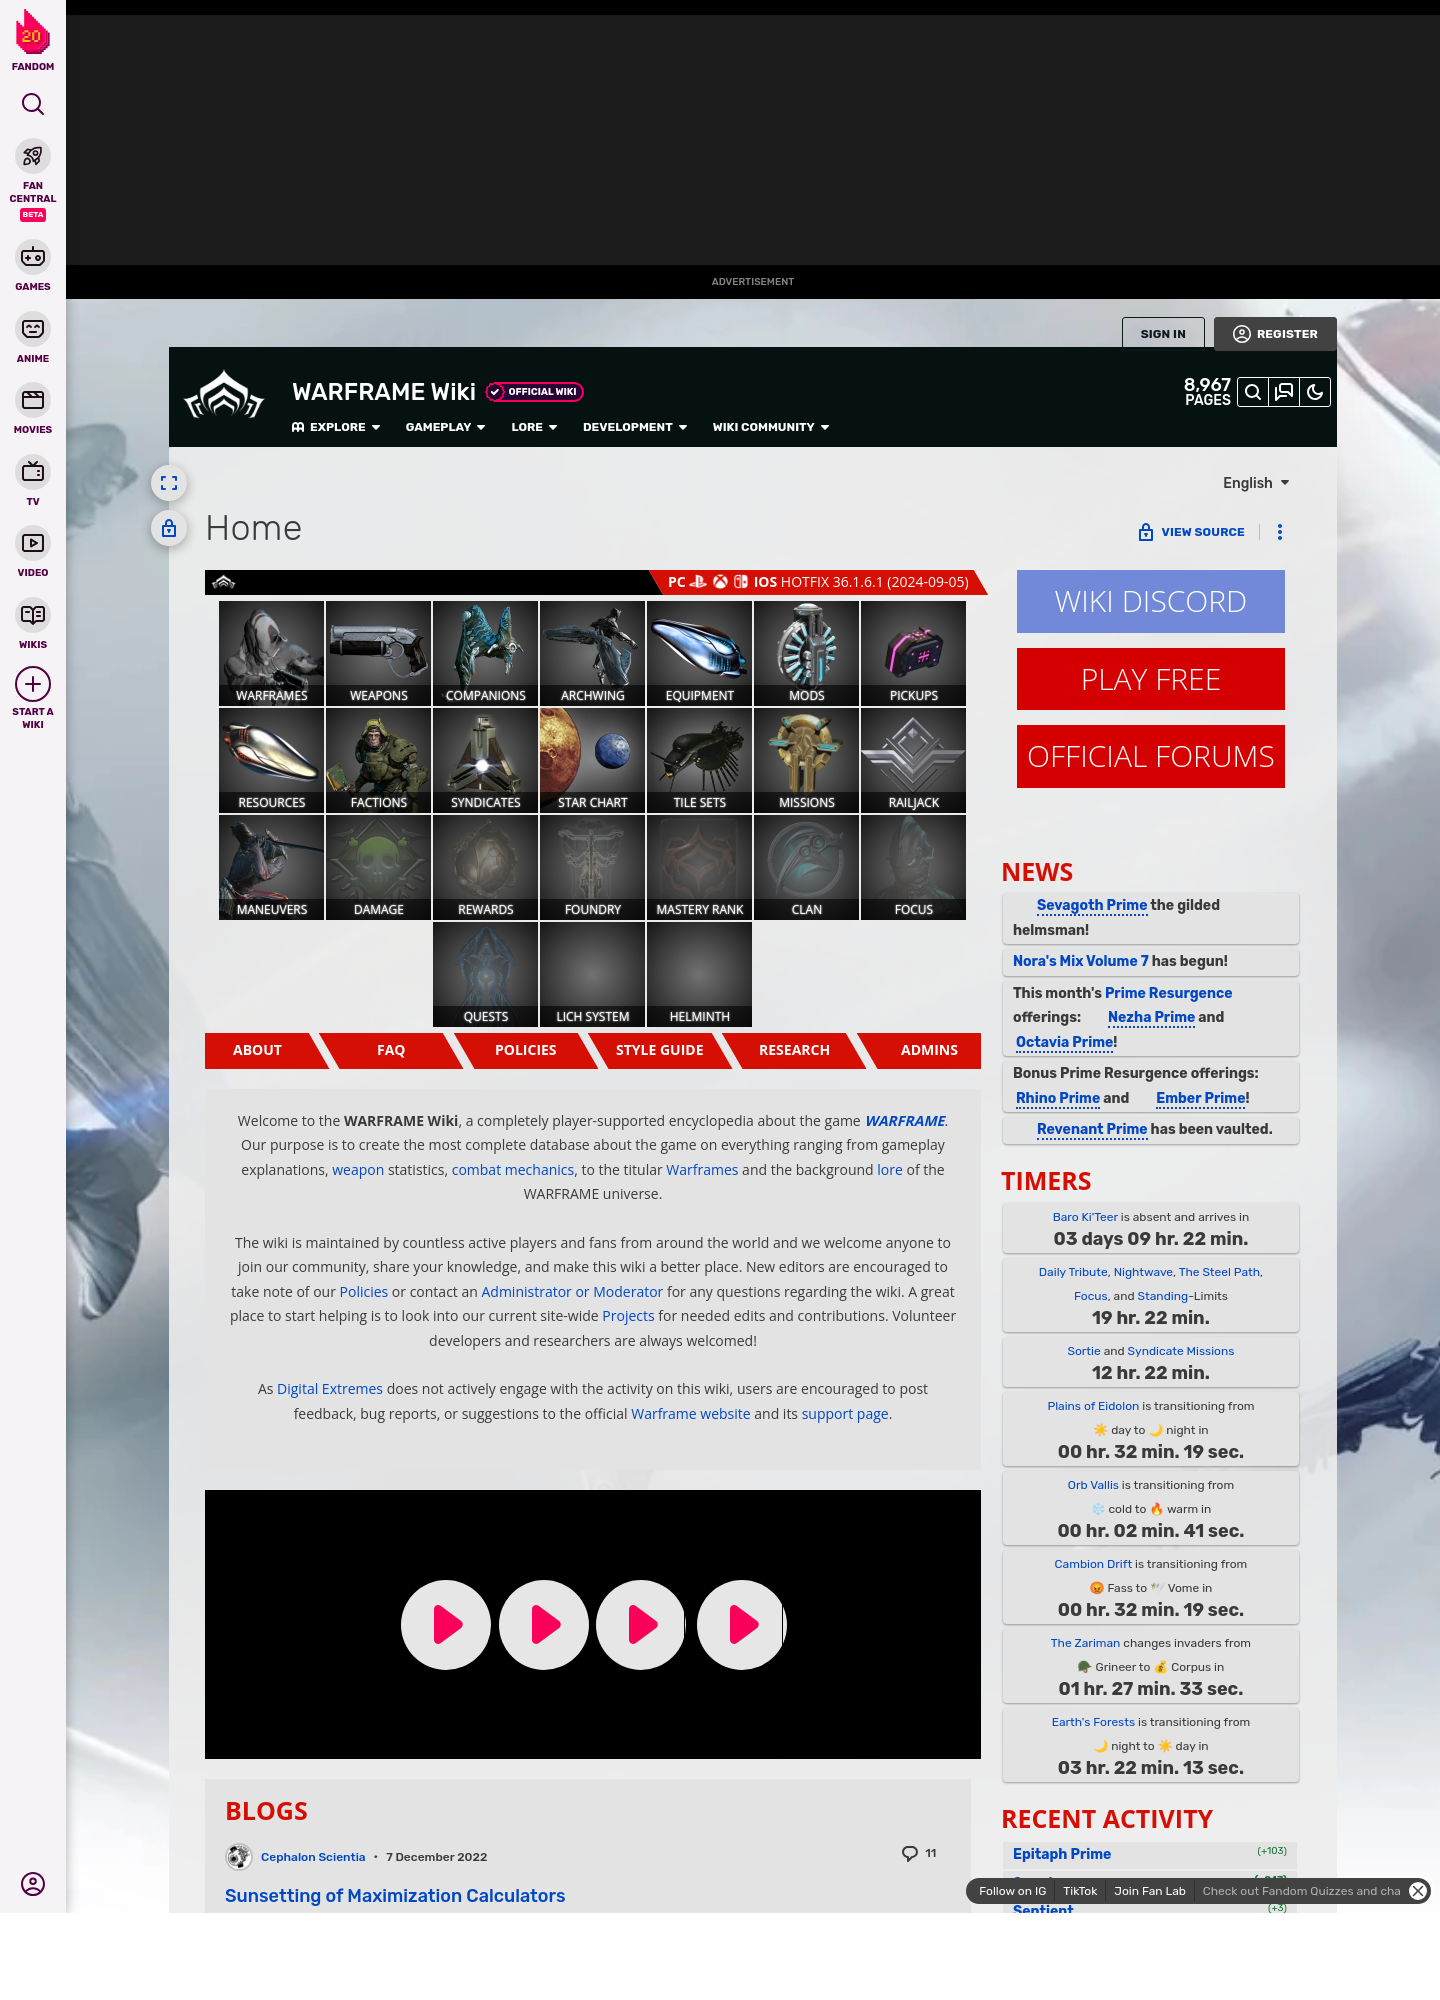Open the Mastery Rank tile
1440x2000 pixels.
tap(700, 868)
